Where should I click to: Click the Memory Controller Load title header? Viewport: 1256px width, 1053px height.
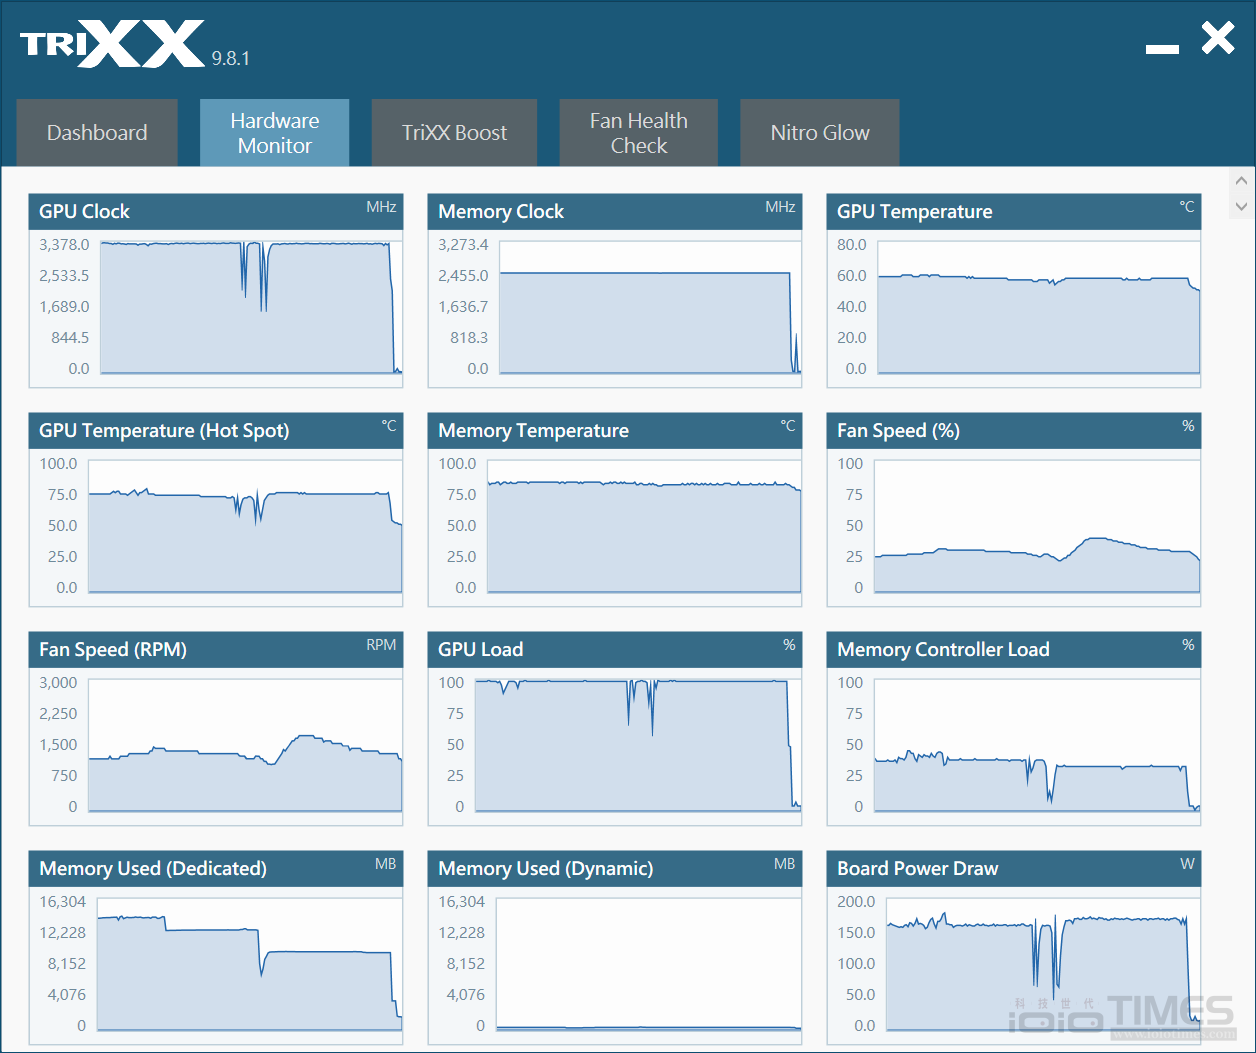click(1013, 650)
